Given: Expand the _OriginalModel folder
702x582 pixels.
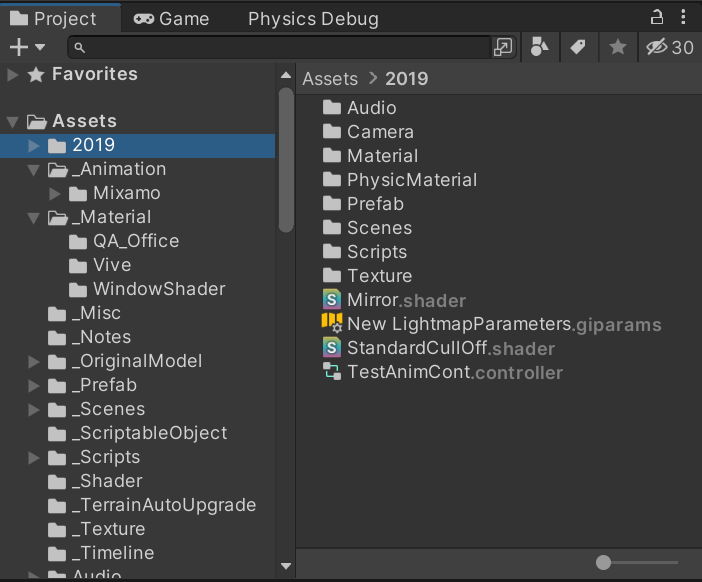Looking at the screenshot, I should pyautogui.click(x=34, y=362).
